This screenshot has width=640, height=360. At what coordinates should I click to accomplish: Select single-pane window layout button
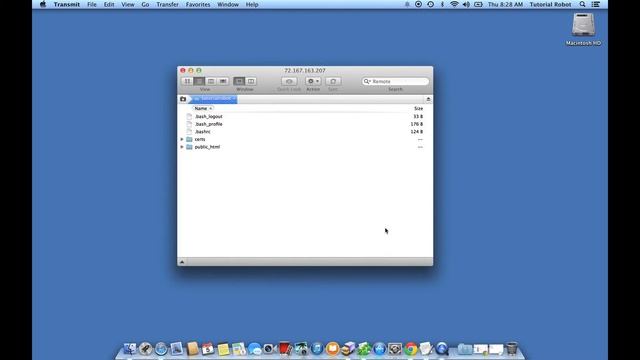239,81
